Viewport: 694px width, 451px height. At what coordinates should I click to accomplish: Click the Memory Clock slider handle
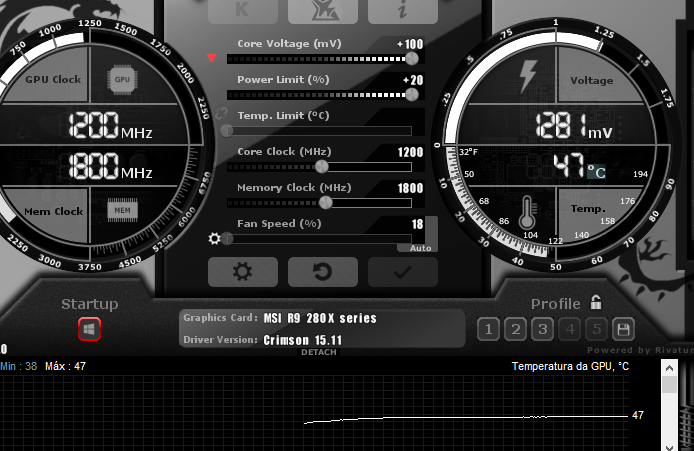[325, 203]
